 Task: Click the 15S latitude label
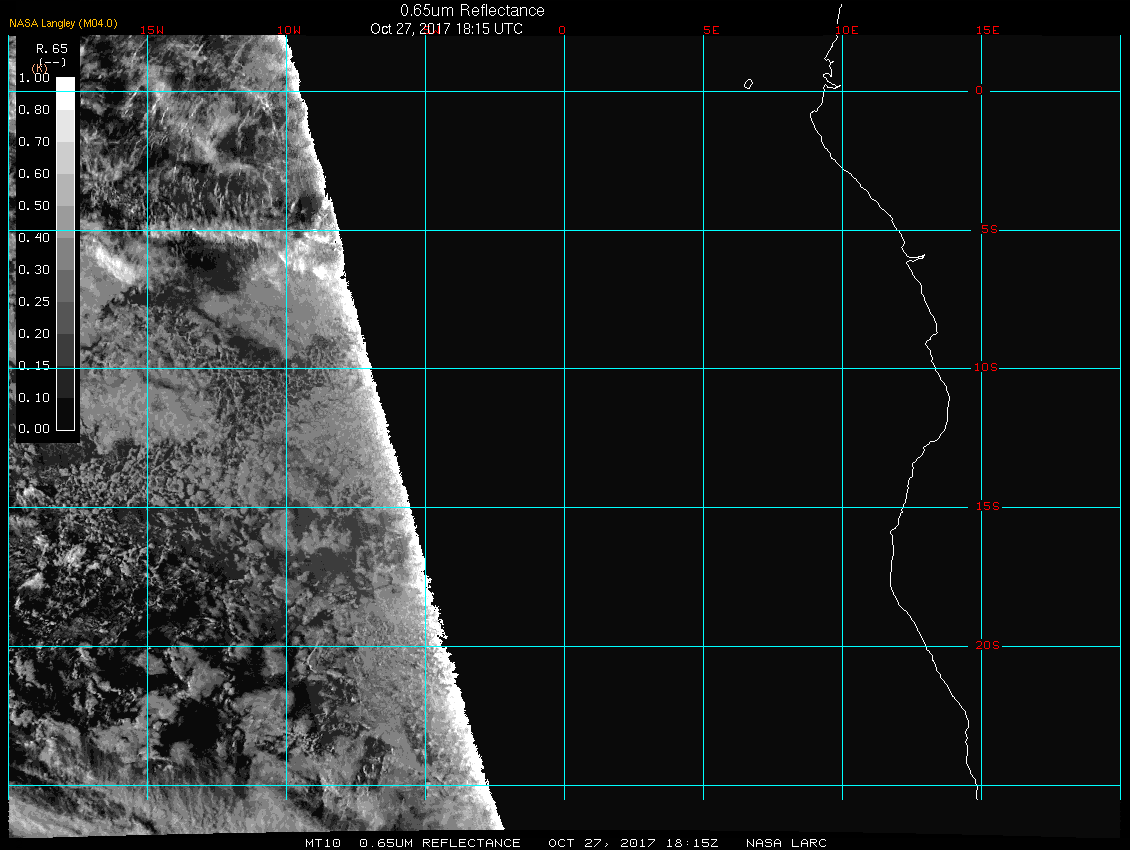987,506
